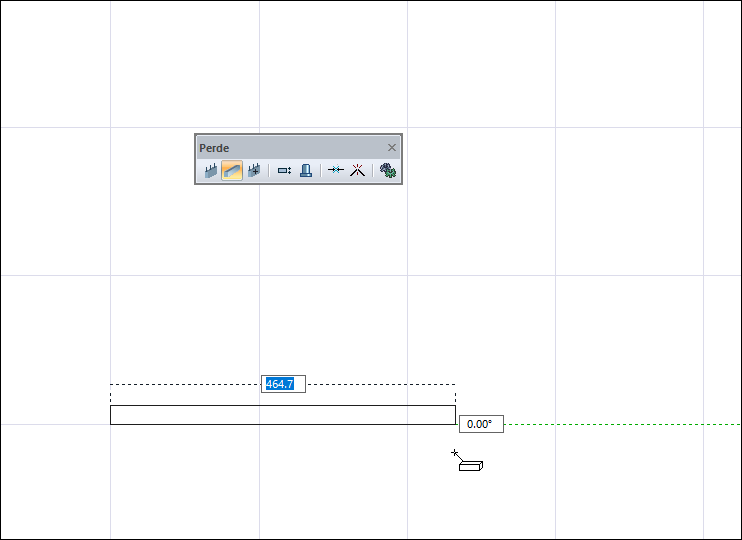Click the rectangle with up-down arrows icon
This screenshot has height=540, width=742.
pos(284,170)
